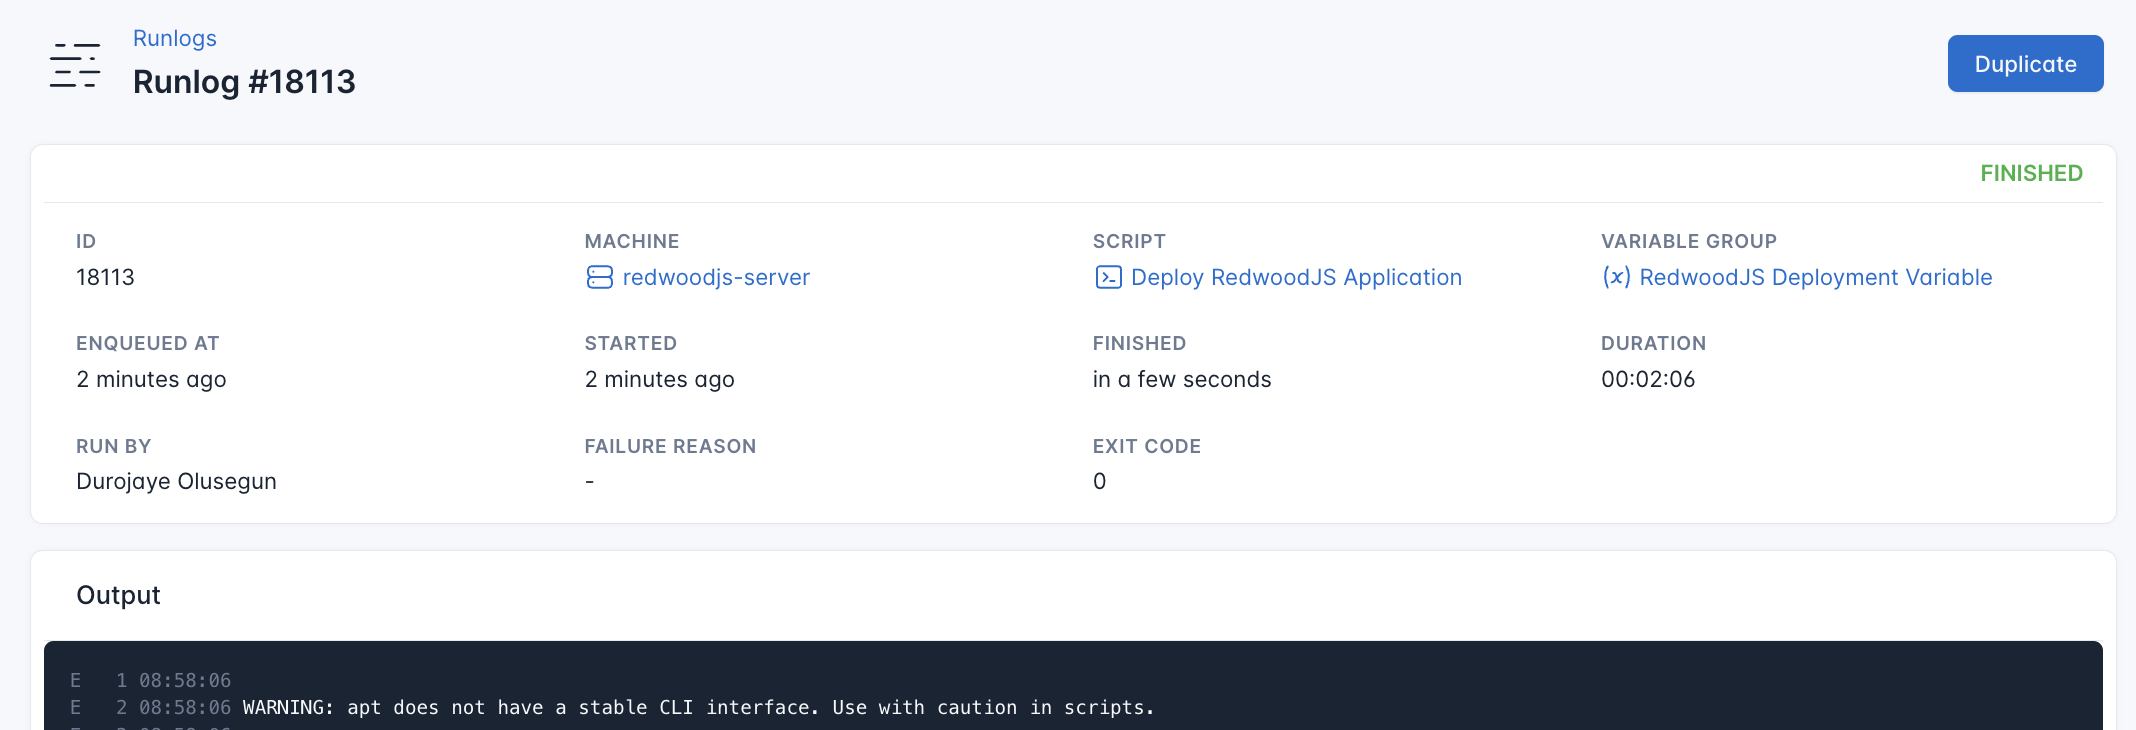Click the apt WARNING output line

[698, 707]
